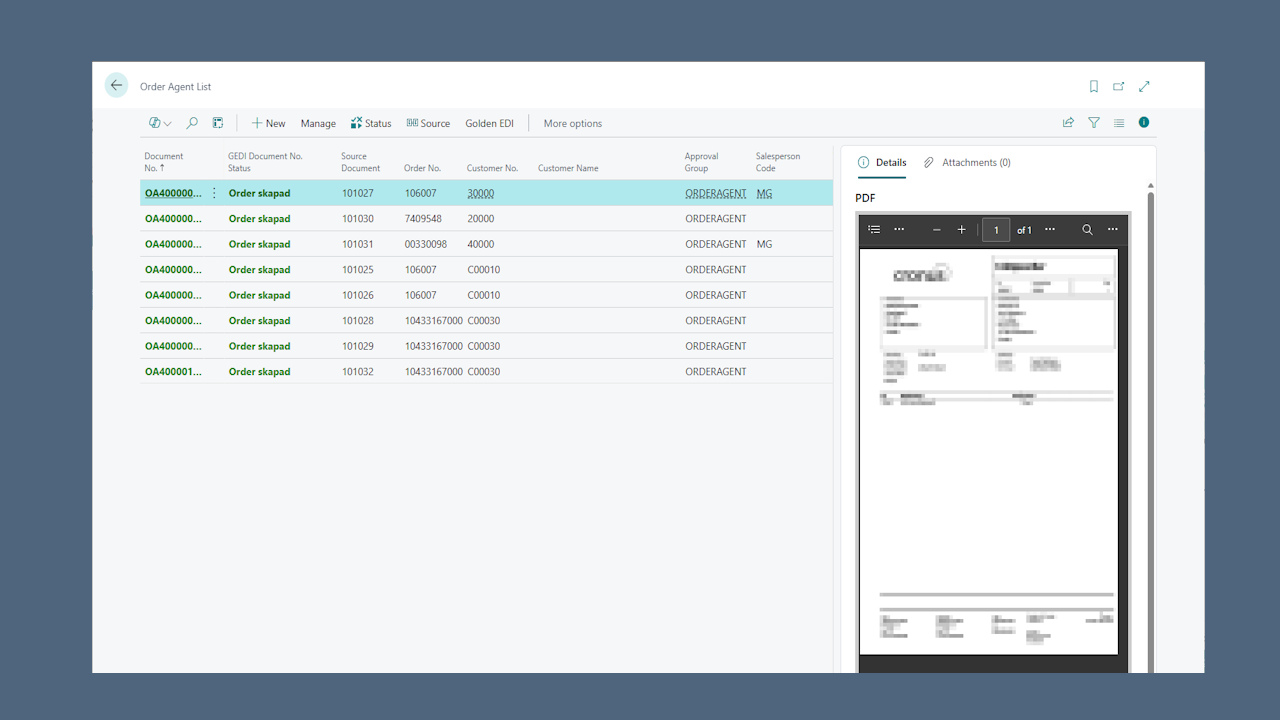Zoom out in the PDF viewer
Viewport: 1280px width, 720px height.
pos(937,229)
